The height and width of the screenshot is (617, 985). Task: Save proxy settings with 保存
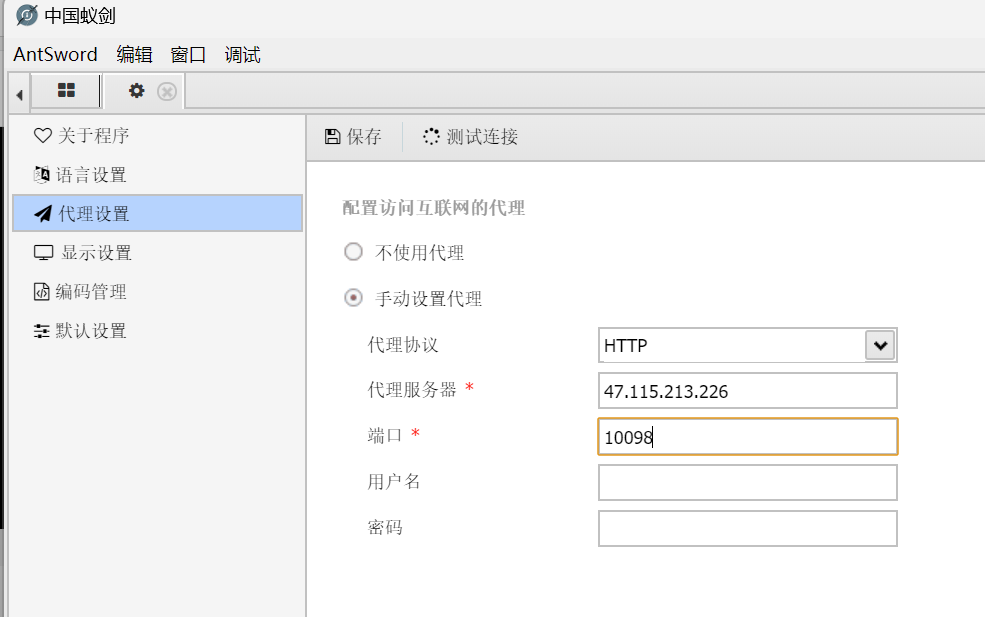(x=353, y=136)
